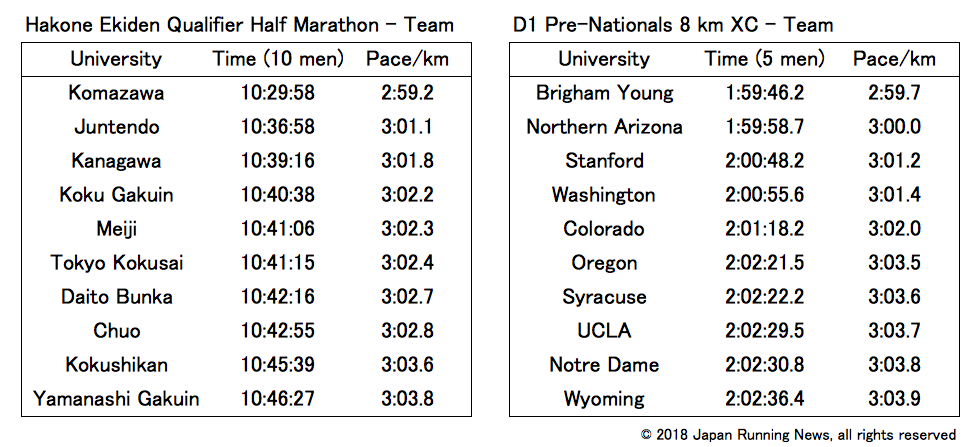Select the Kanagawa row label
This screenshot has width=975, height=447.
116,161
